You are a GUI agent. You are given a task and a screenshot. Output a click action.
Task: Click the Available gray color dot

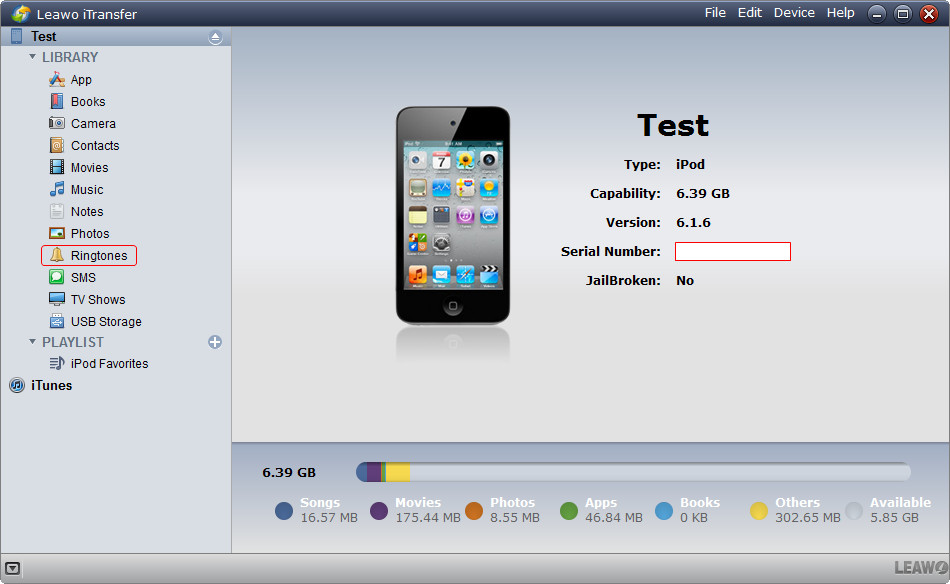pyautogui.click(x=854, y=511)
